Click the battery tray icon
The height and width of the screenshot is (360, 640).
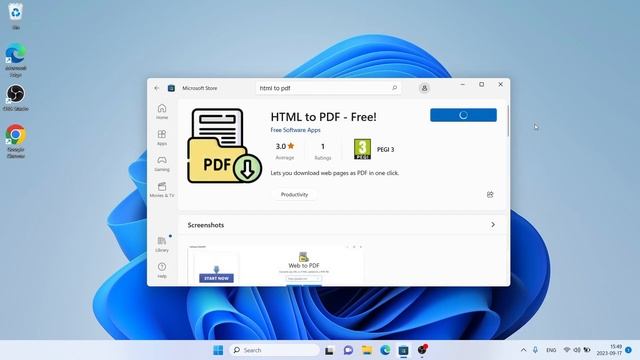coord(587,350)
